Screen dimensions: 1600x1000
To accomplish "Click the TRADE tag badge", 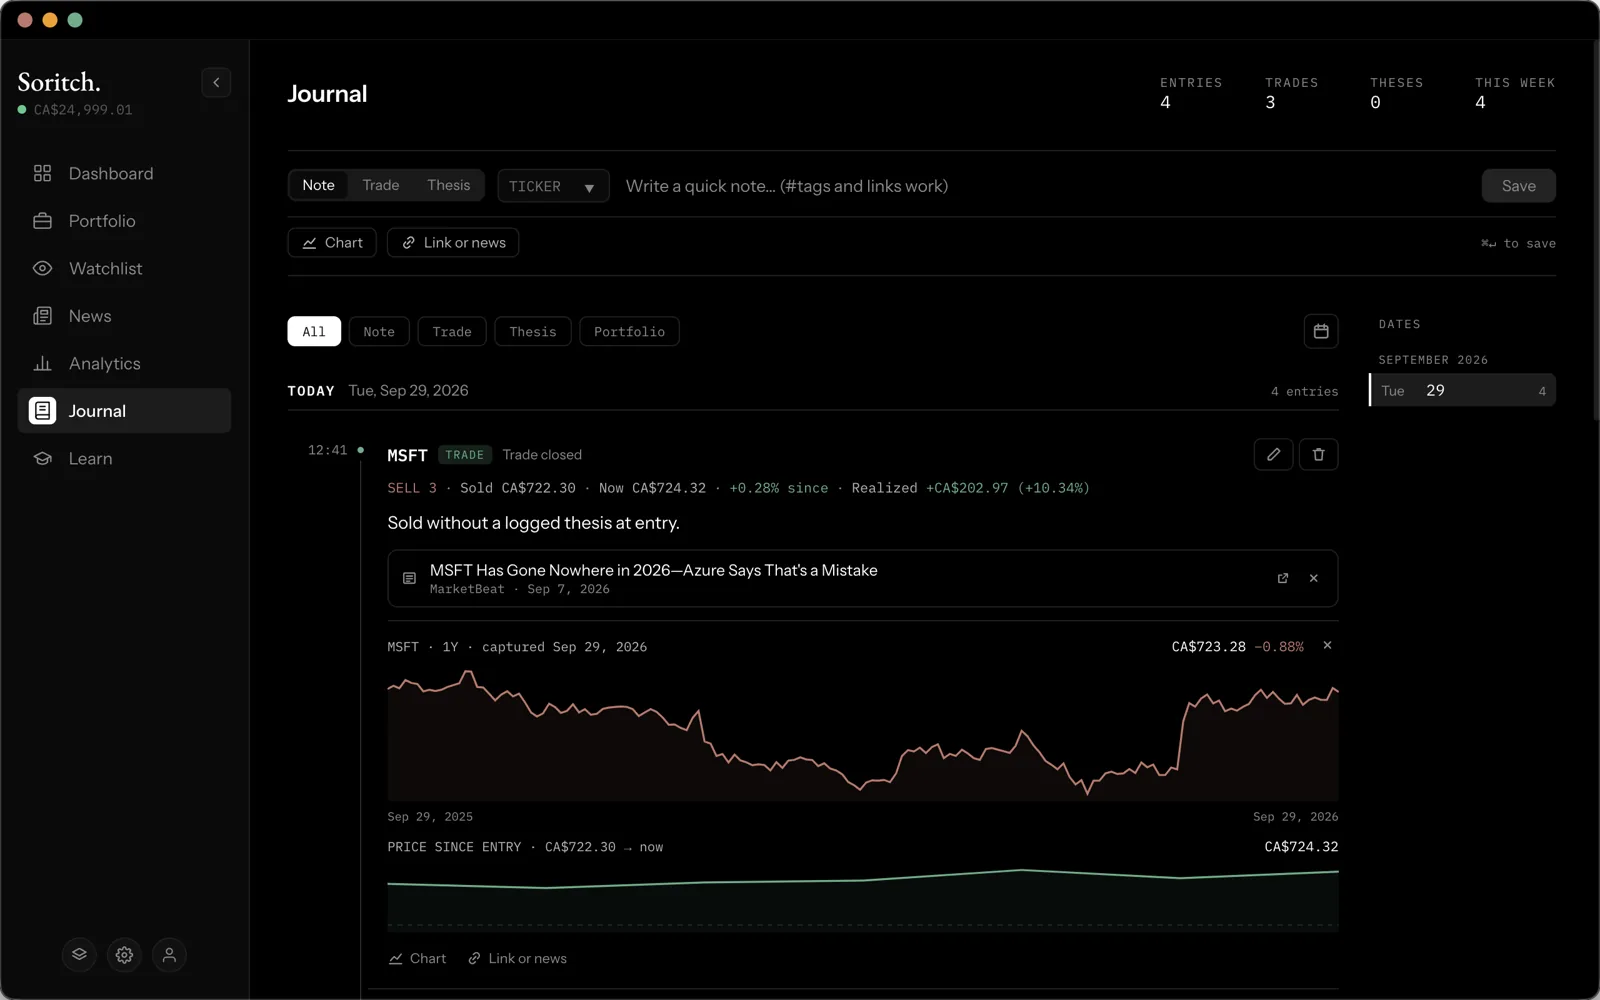I will tap(464, 455).
